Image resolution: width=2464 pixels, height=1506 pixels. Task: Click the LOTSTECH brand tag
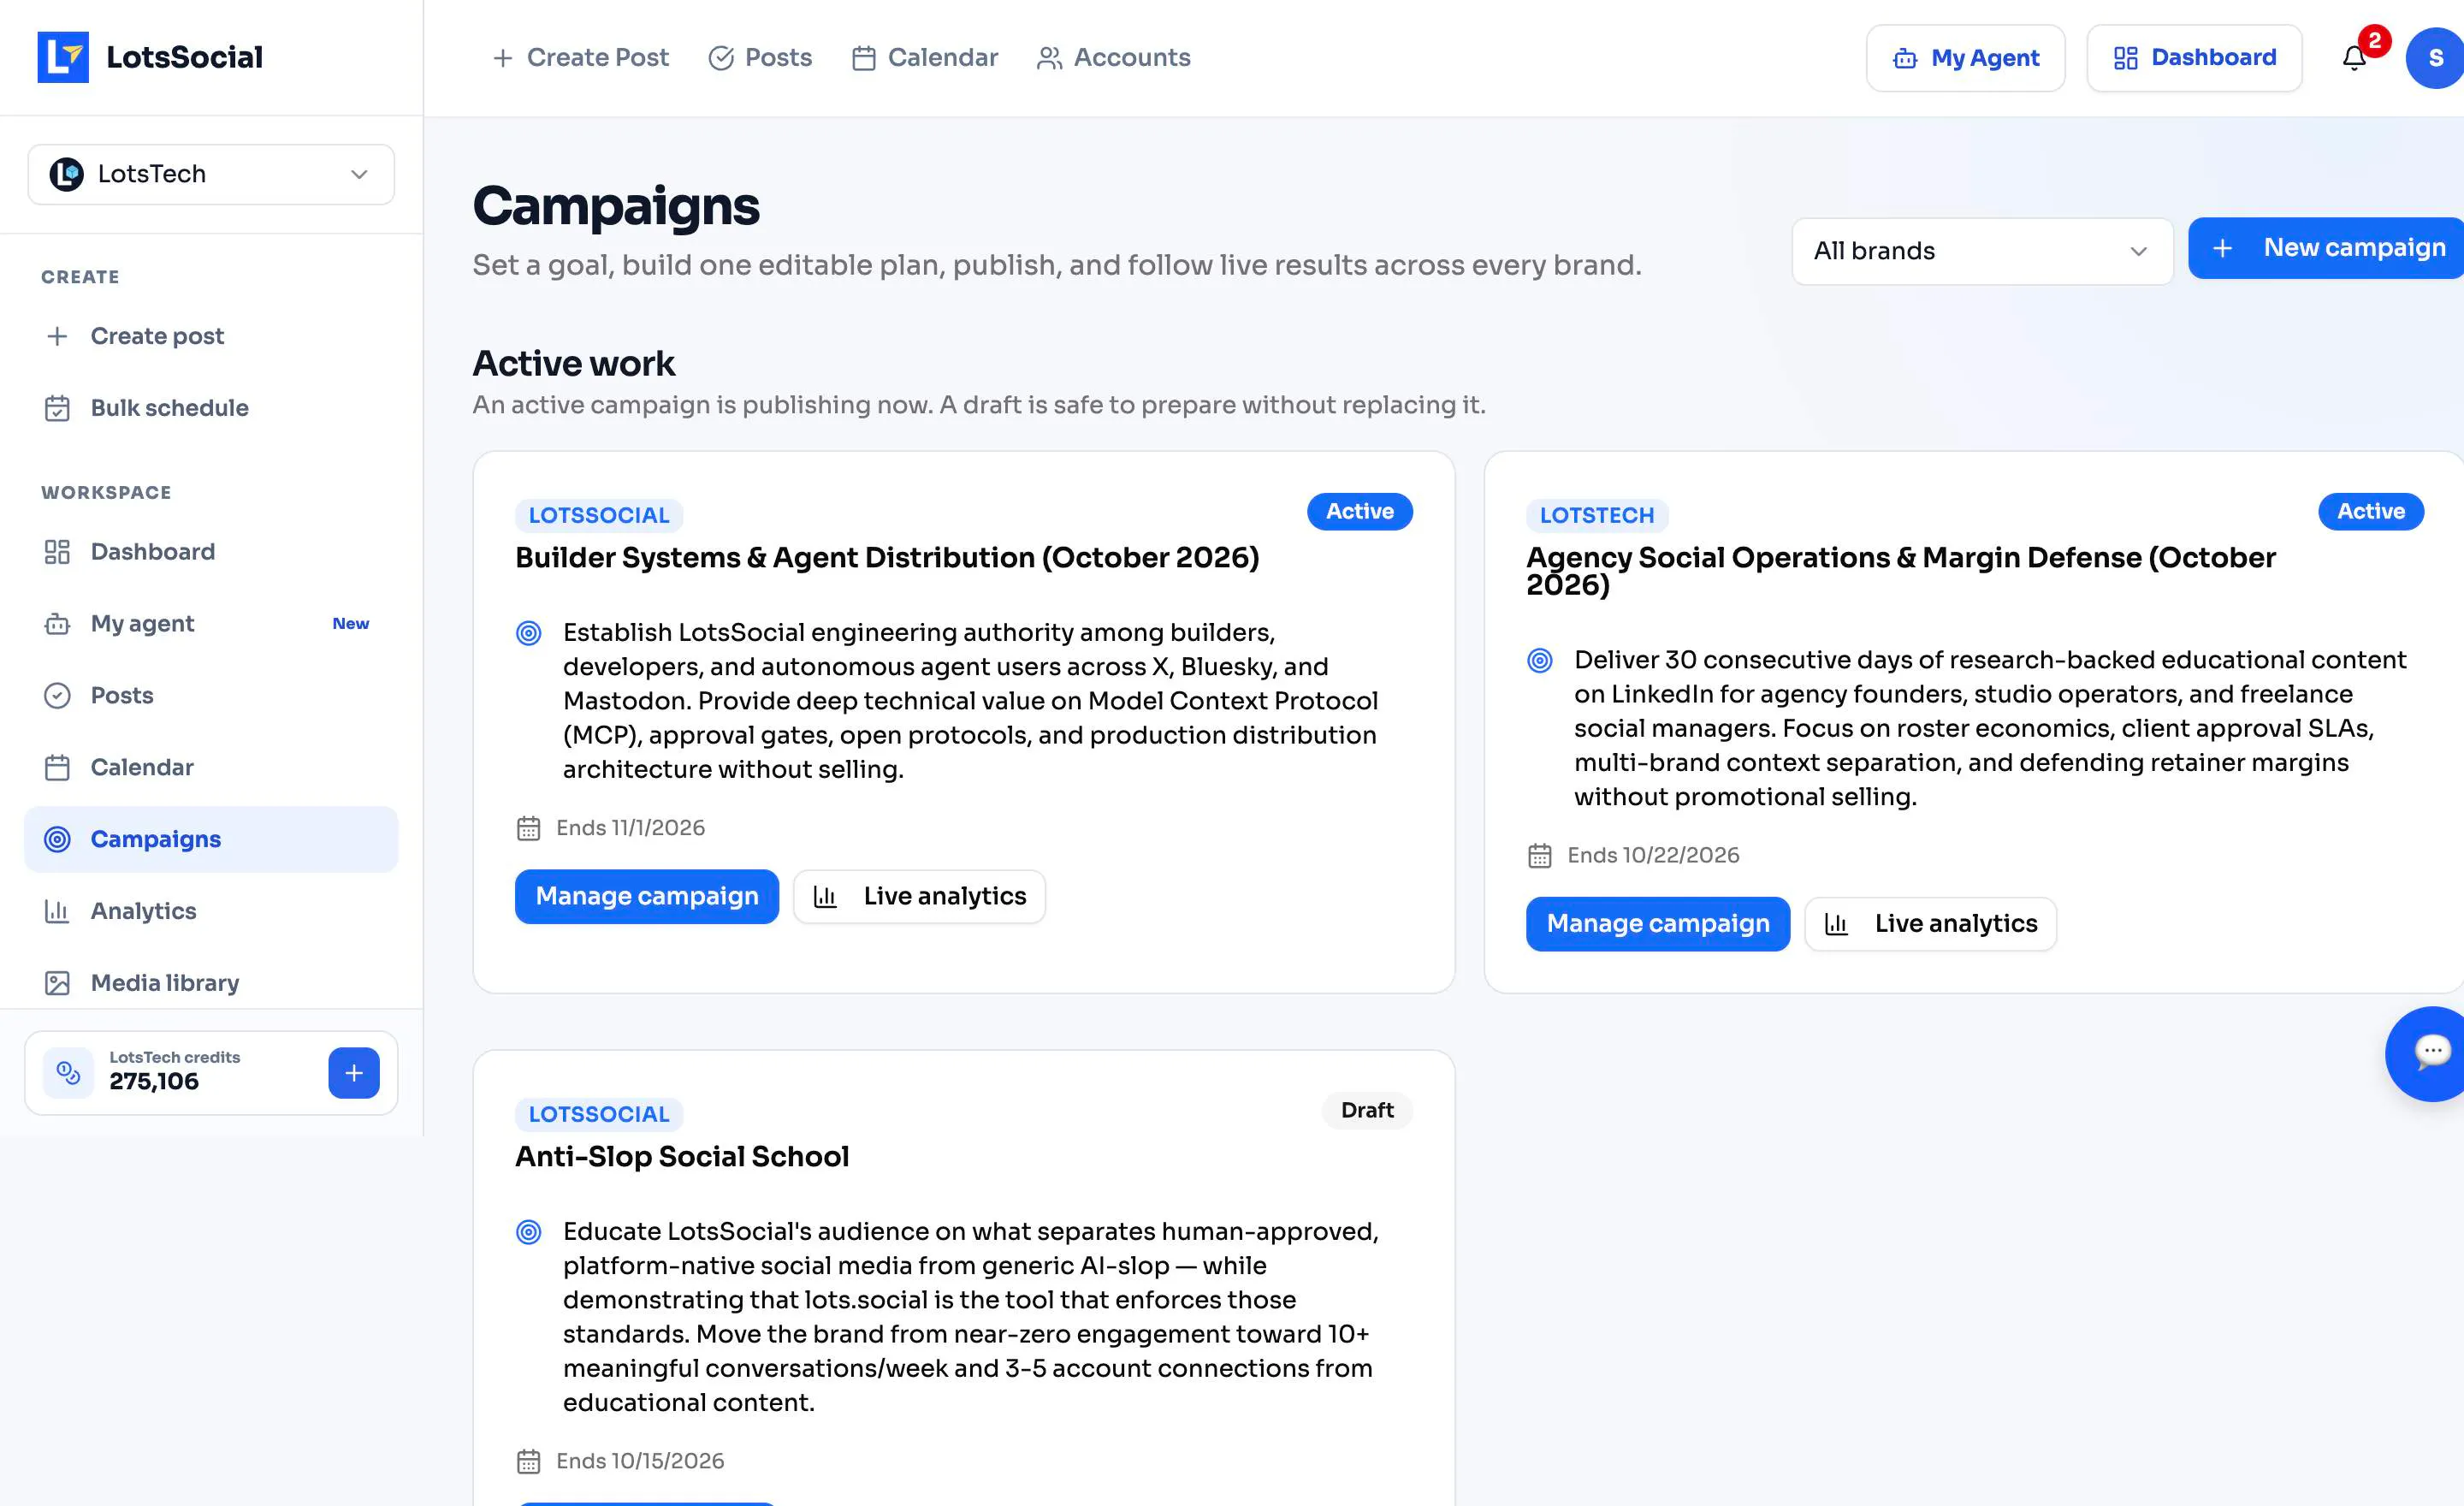click(x=1597, y=516)
